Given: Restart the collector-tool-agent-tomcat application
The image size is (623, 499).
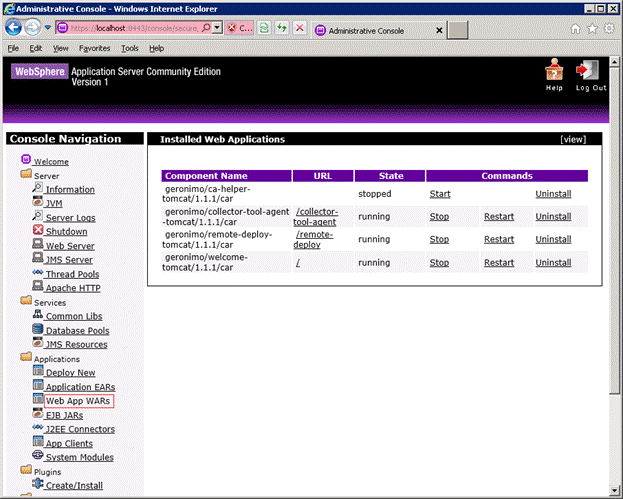Looking at the screenshot, I should pos(499,217).
